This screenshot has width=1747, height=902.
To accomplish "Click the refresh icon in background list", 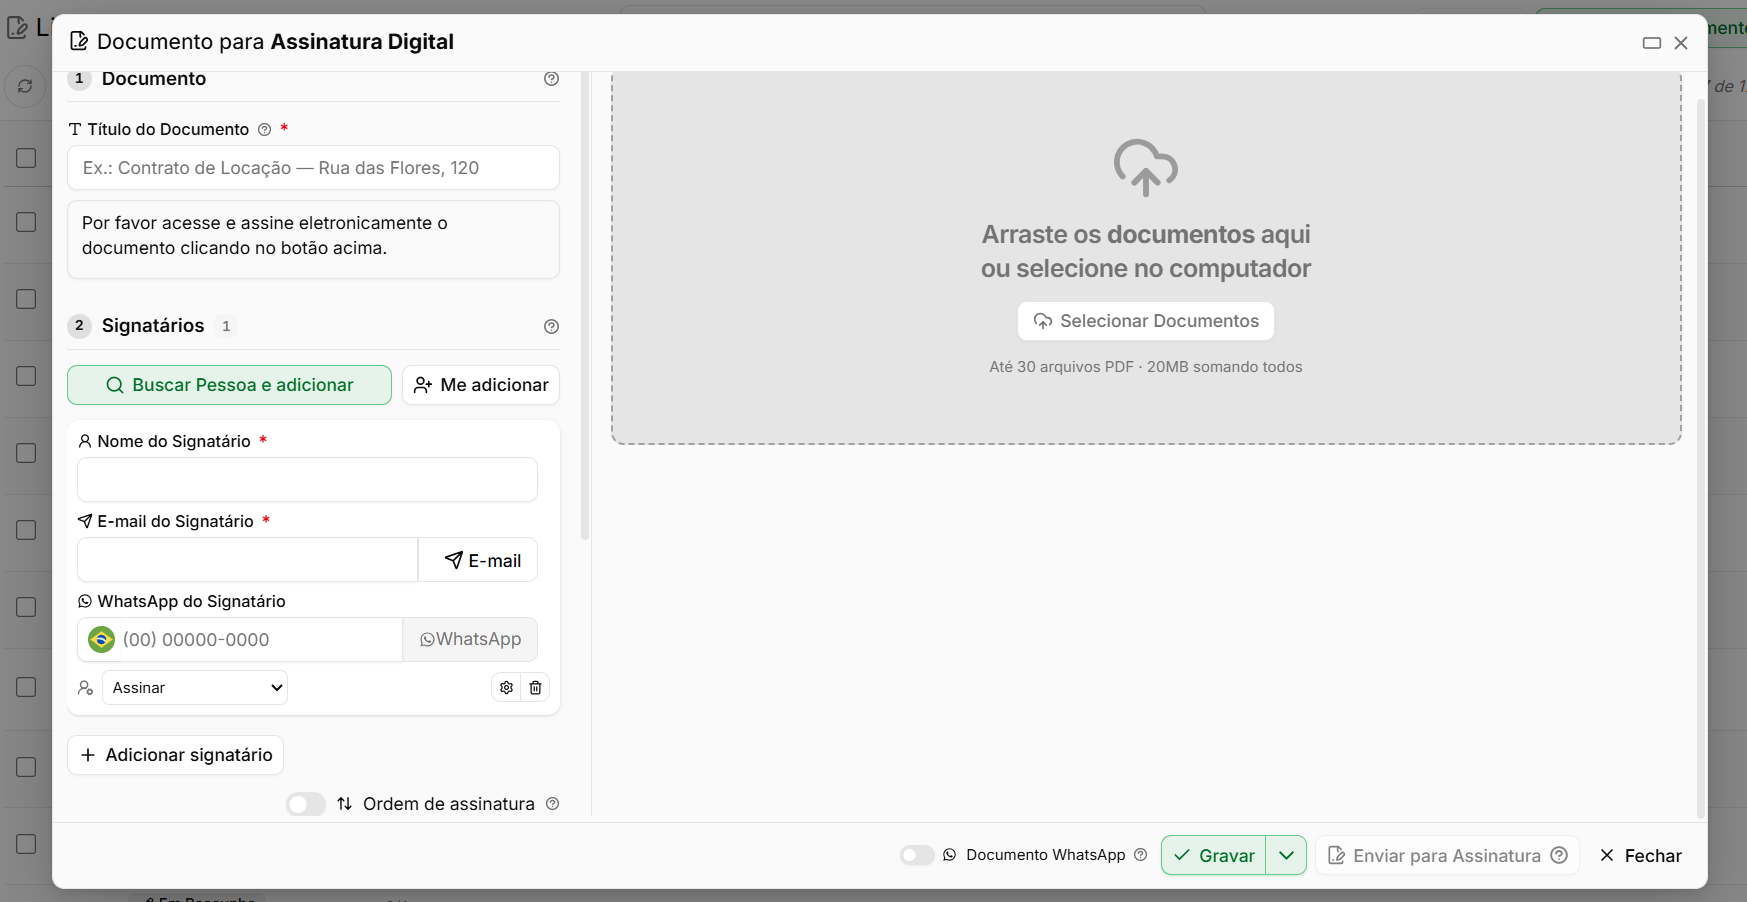I will coord(25,86).
